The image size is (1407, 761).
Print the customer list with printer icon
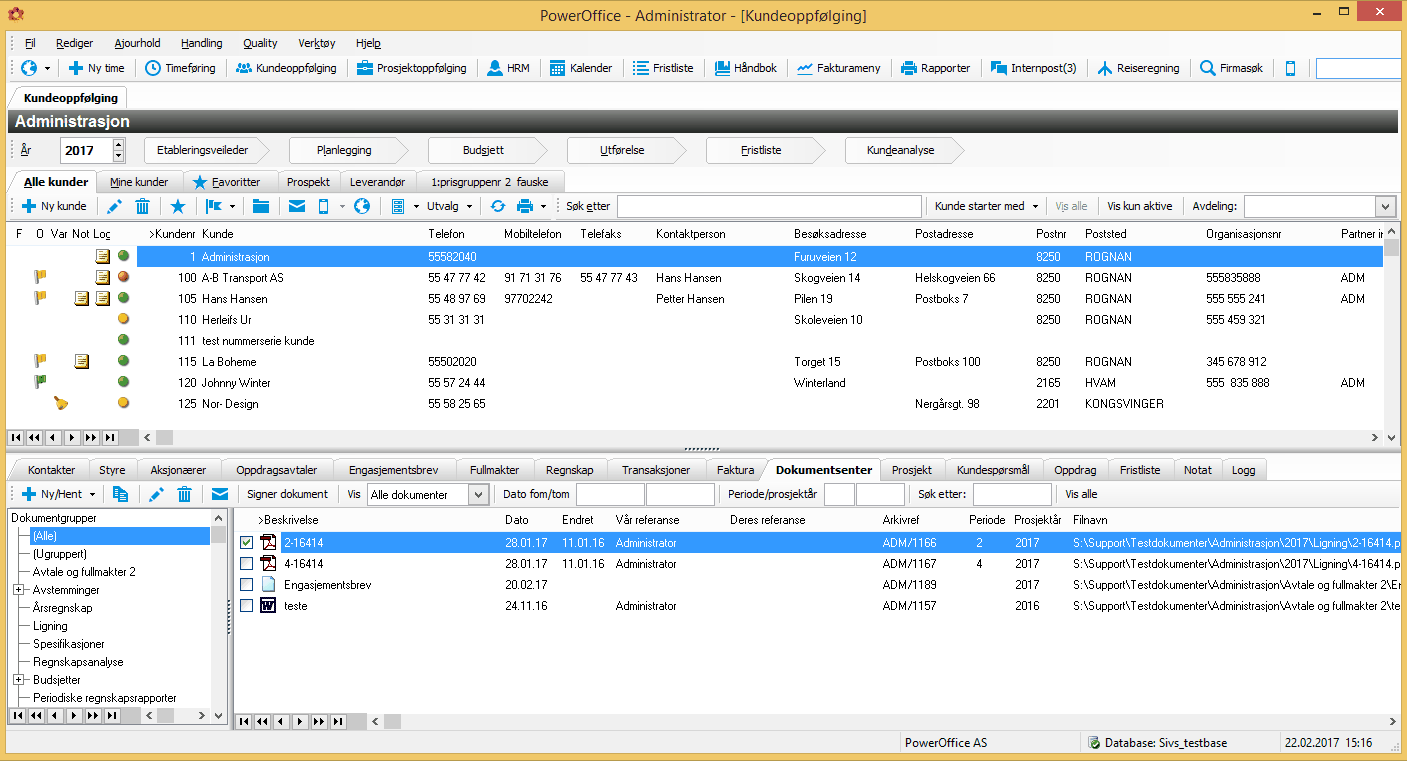click(x=525, y=206)
